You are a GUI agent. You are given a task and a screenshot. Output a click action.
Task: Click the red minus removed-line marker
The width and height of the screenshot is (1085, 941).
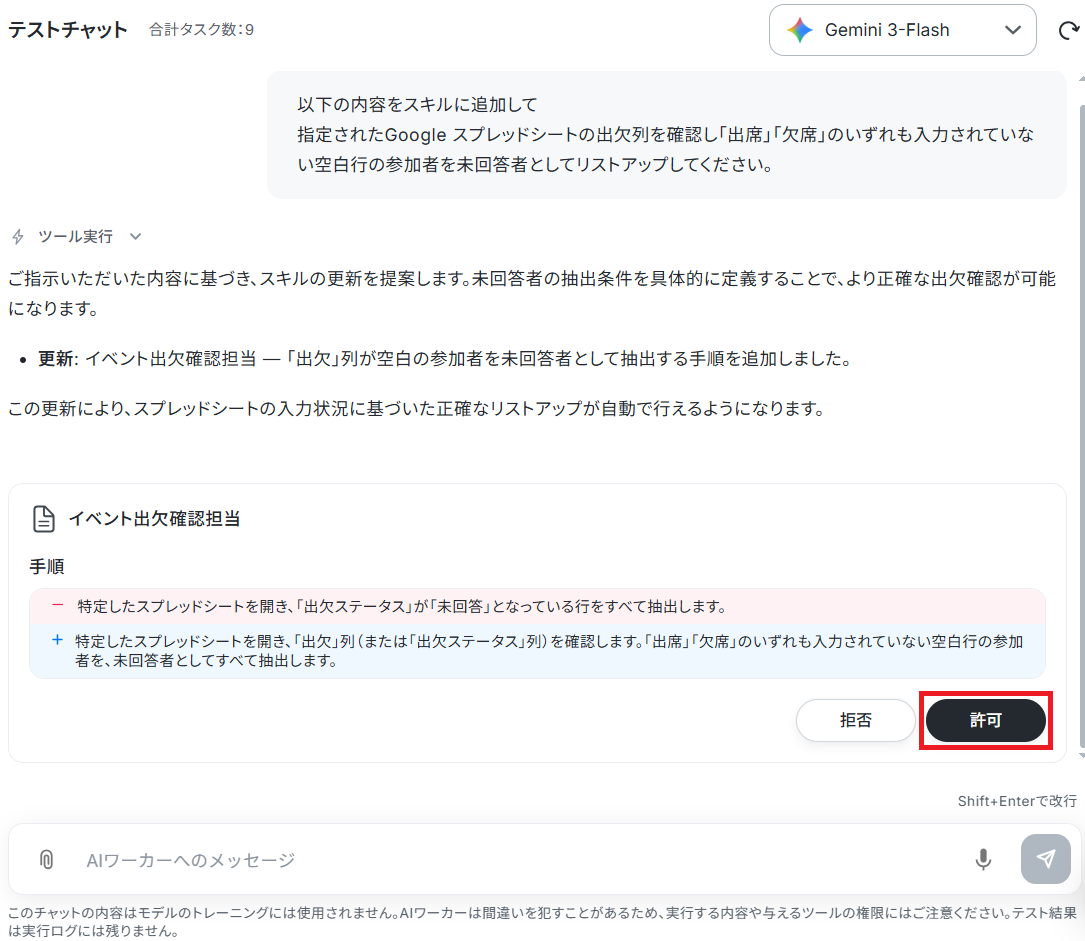(58, 605)
